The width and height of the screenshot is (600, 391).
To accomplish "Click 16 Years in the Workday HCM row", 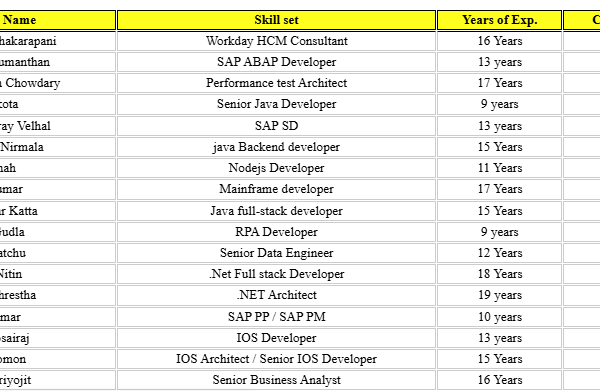I will tap(500, 41).
